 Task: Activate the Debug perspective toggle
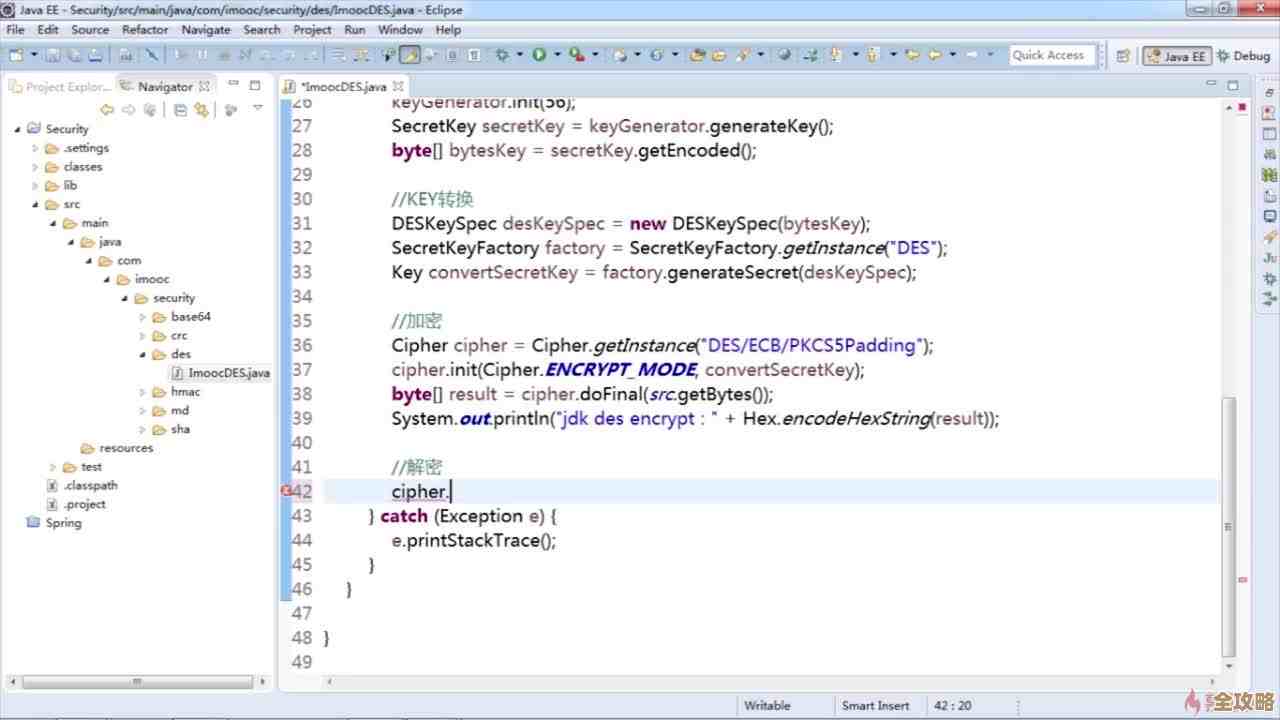pyautogui.click(x=1243, y=55)
